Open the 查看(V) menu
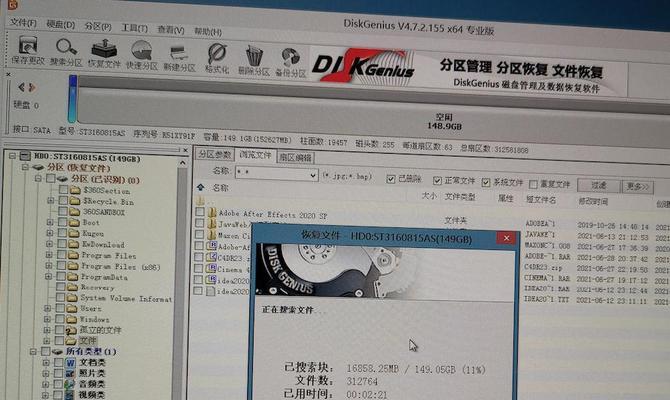The width and height of the screenshot is (670, 400). point(170,30)
